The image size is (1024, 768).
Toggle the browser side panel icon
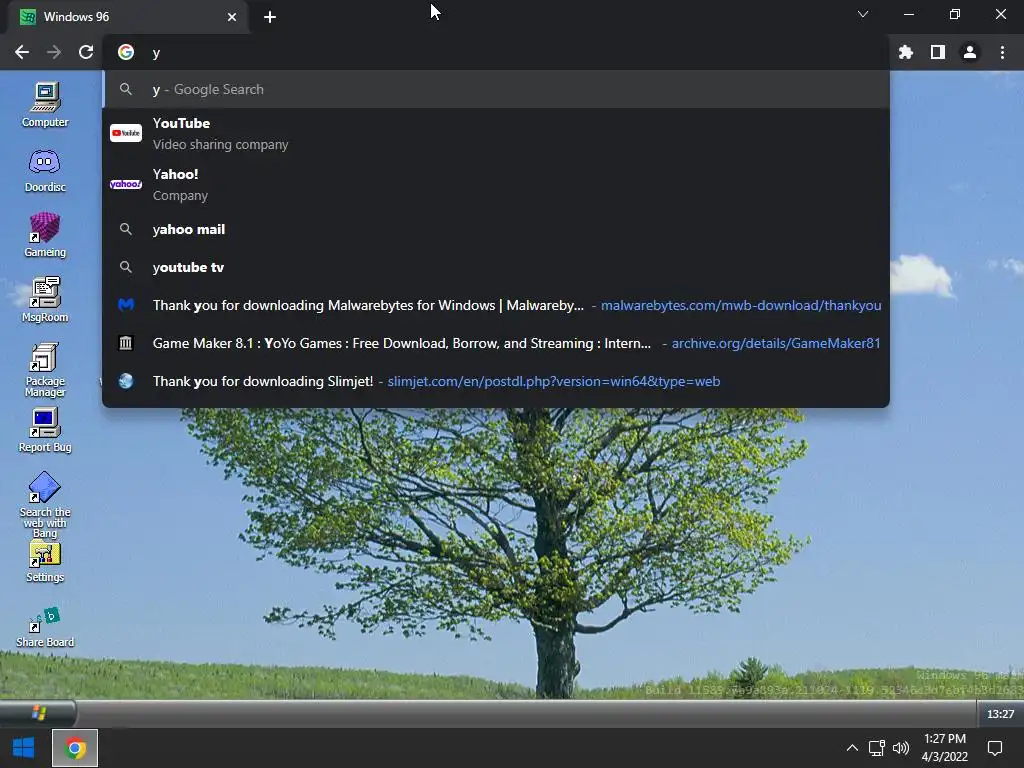coord(938,52)
